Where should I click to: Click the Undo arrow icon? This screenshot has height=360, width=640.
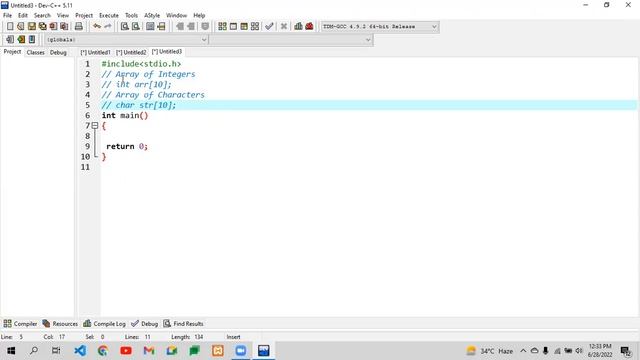(97, 27)
